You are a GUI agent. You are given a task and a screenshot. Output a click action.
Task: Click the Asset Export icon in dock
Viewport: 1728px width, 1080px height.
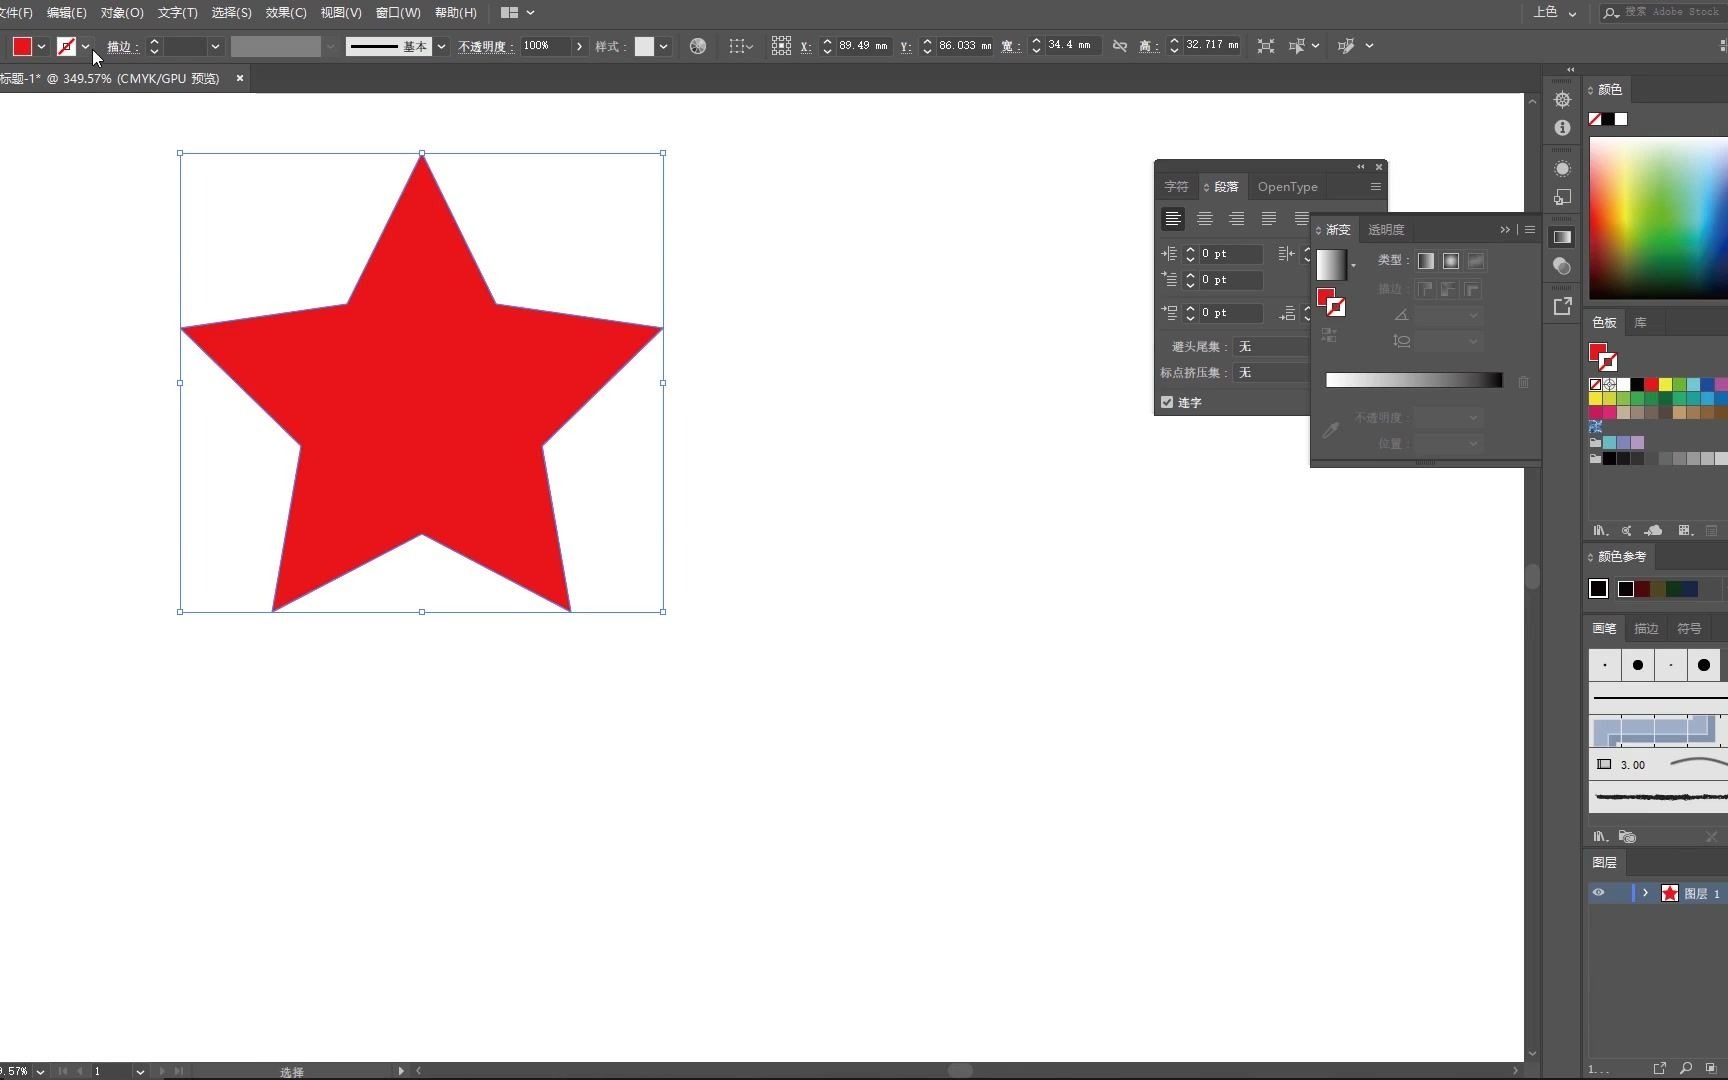point(1562,306)
